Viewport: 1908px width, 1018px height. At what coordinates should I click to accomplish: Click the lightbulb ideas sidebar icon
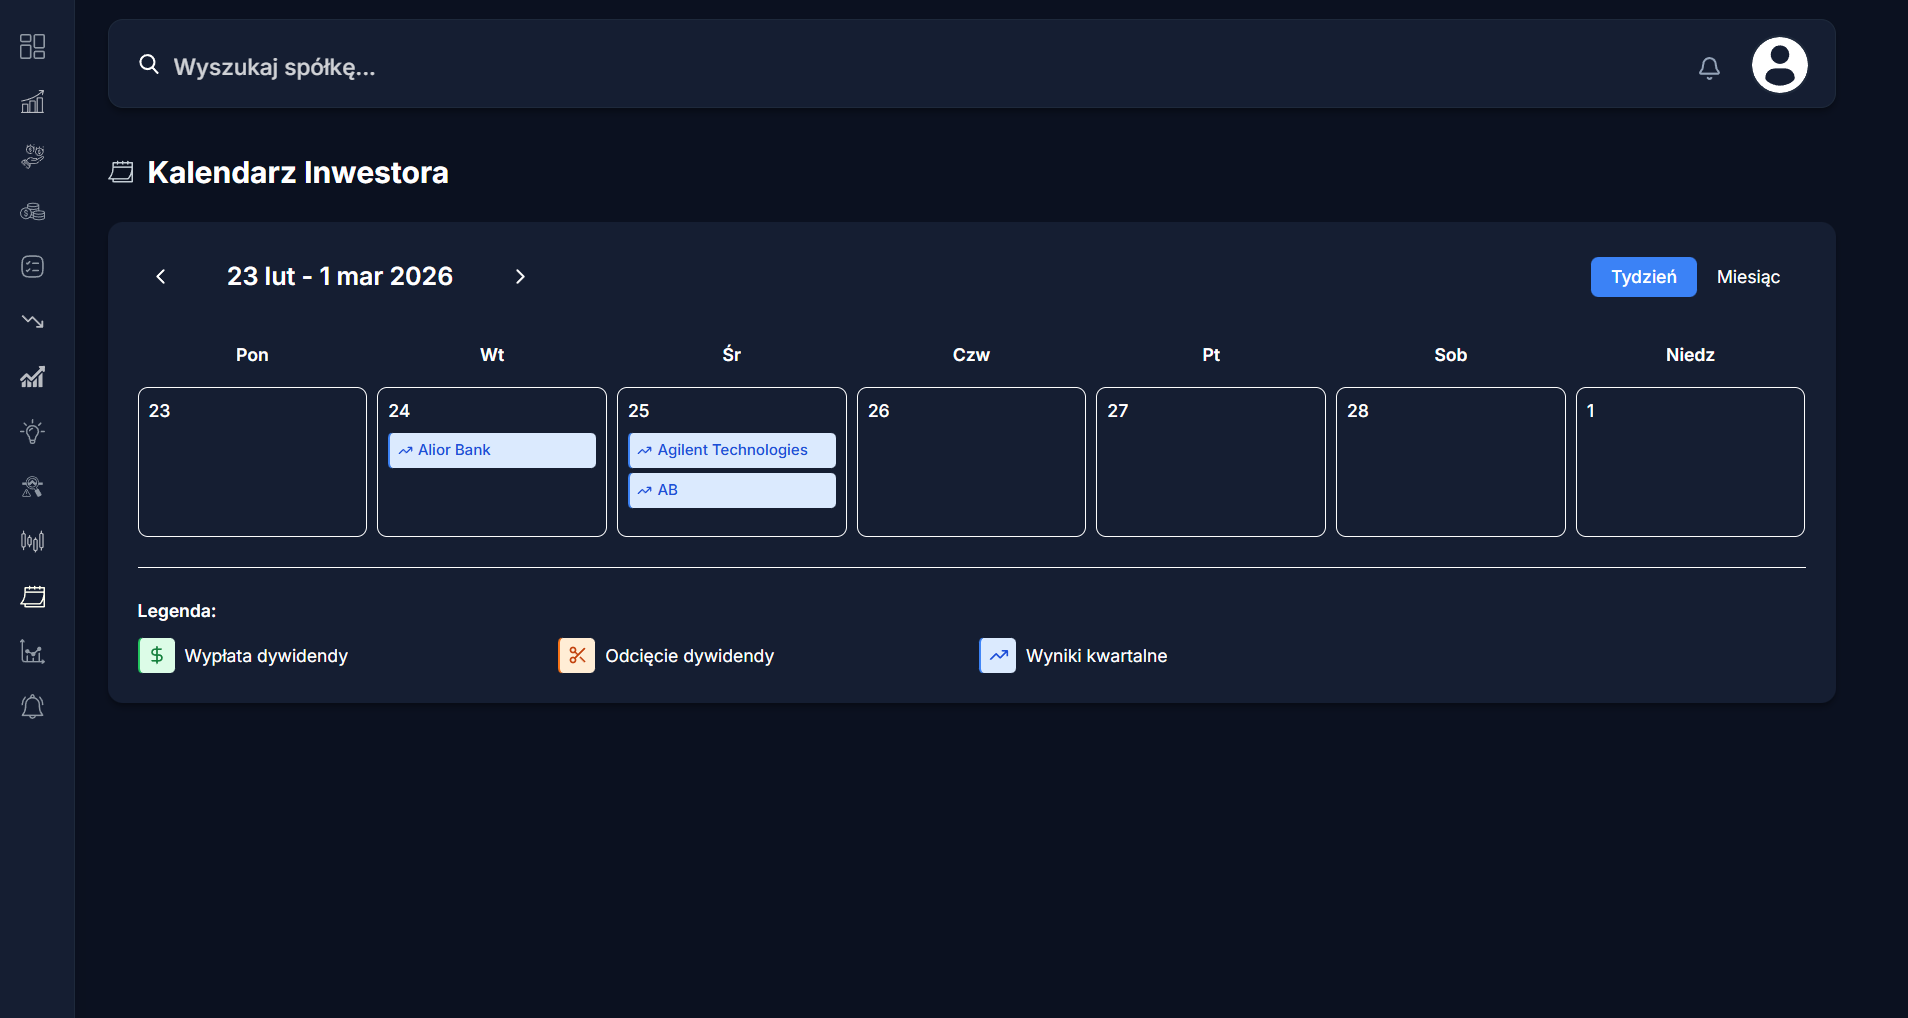point(32,432)
